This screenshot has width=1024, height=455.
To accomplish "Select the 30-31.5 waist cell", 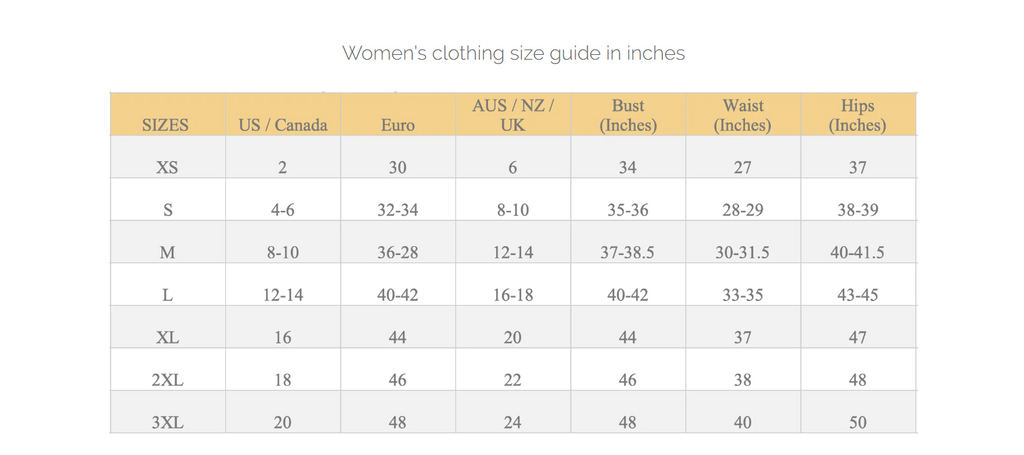I will point(743,253).
